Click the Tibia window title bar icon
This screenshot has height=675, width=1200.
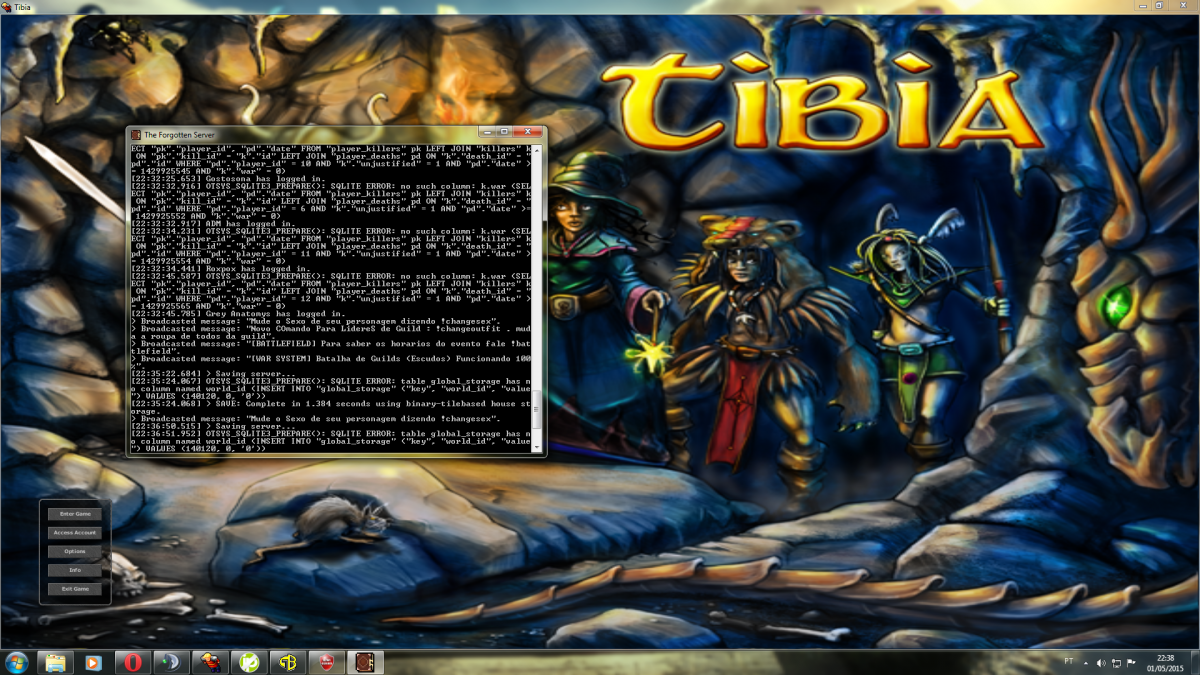7,7
